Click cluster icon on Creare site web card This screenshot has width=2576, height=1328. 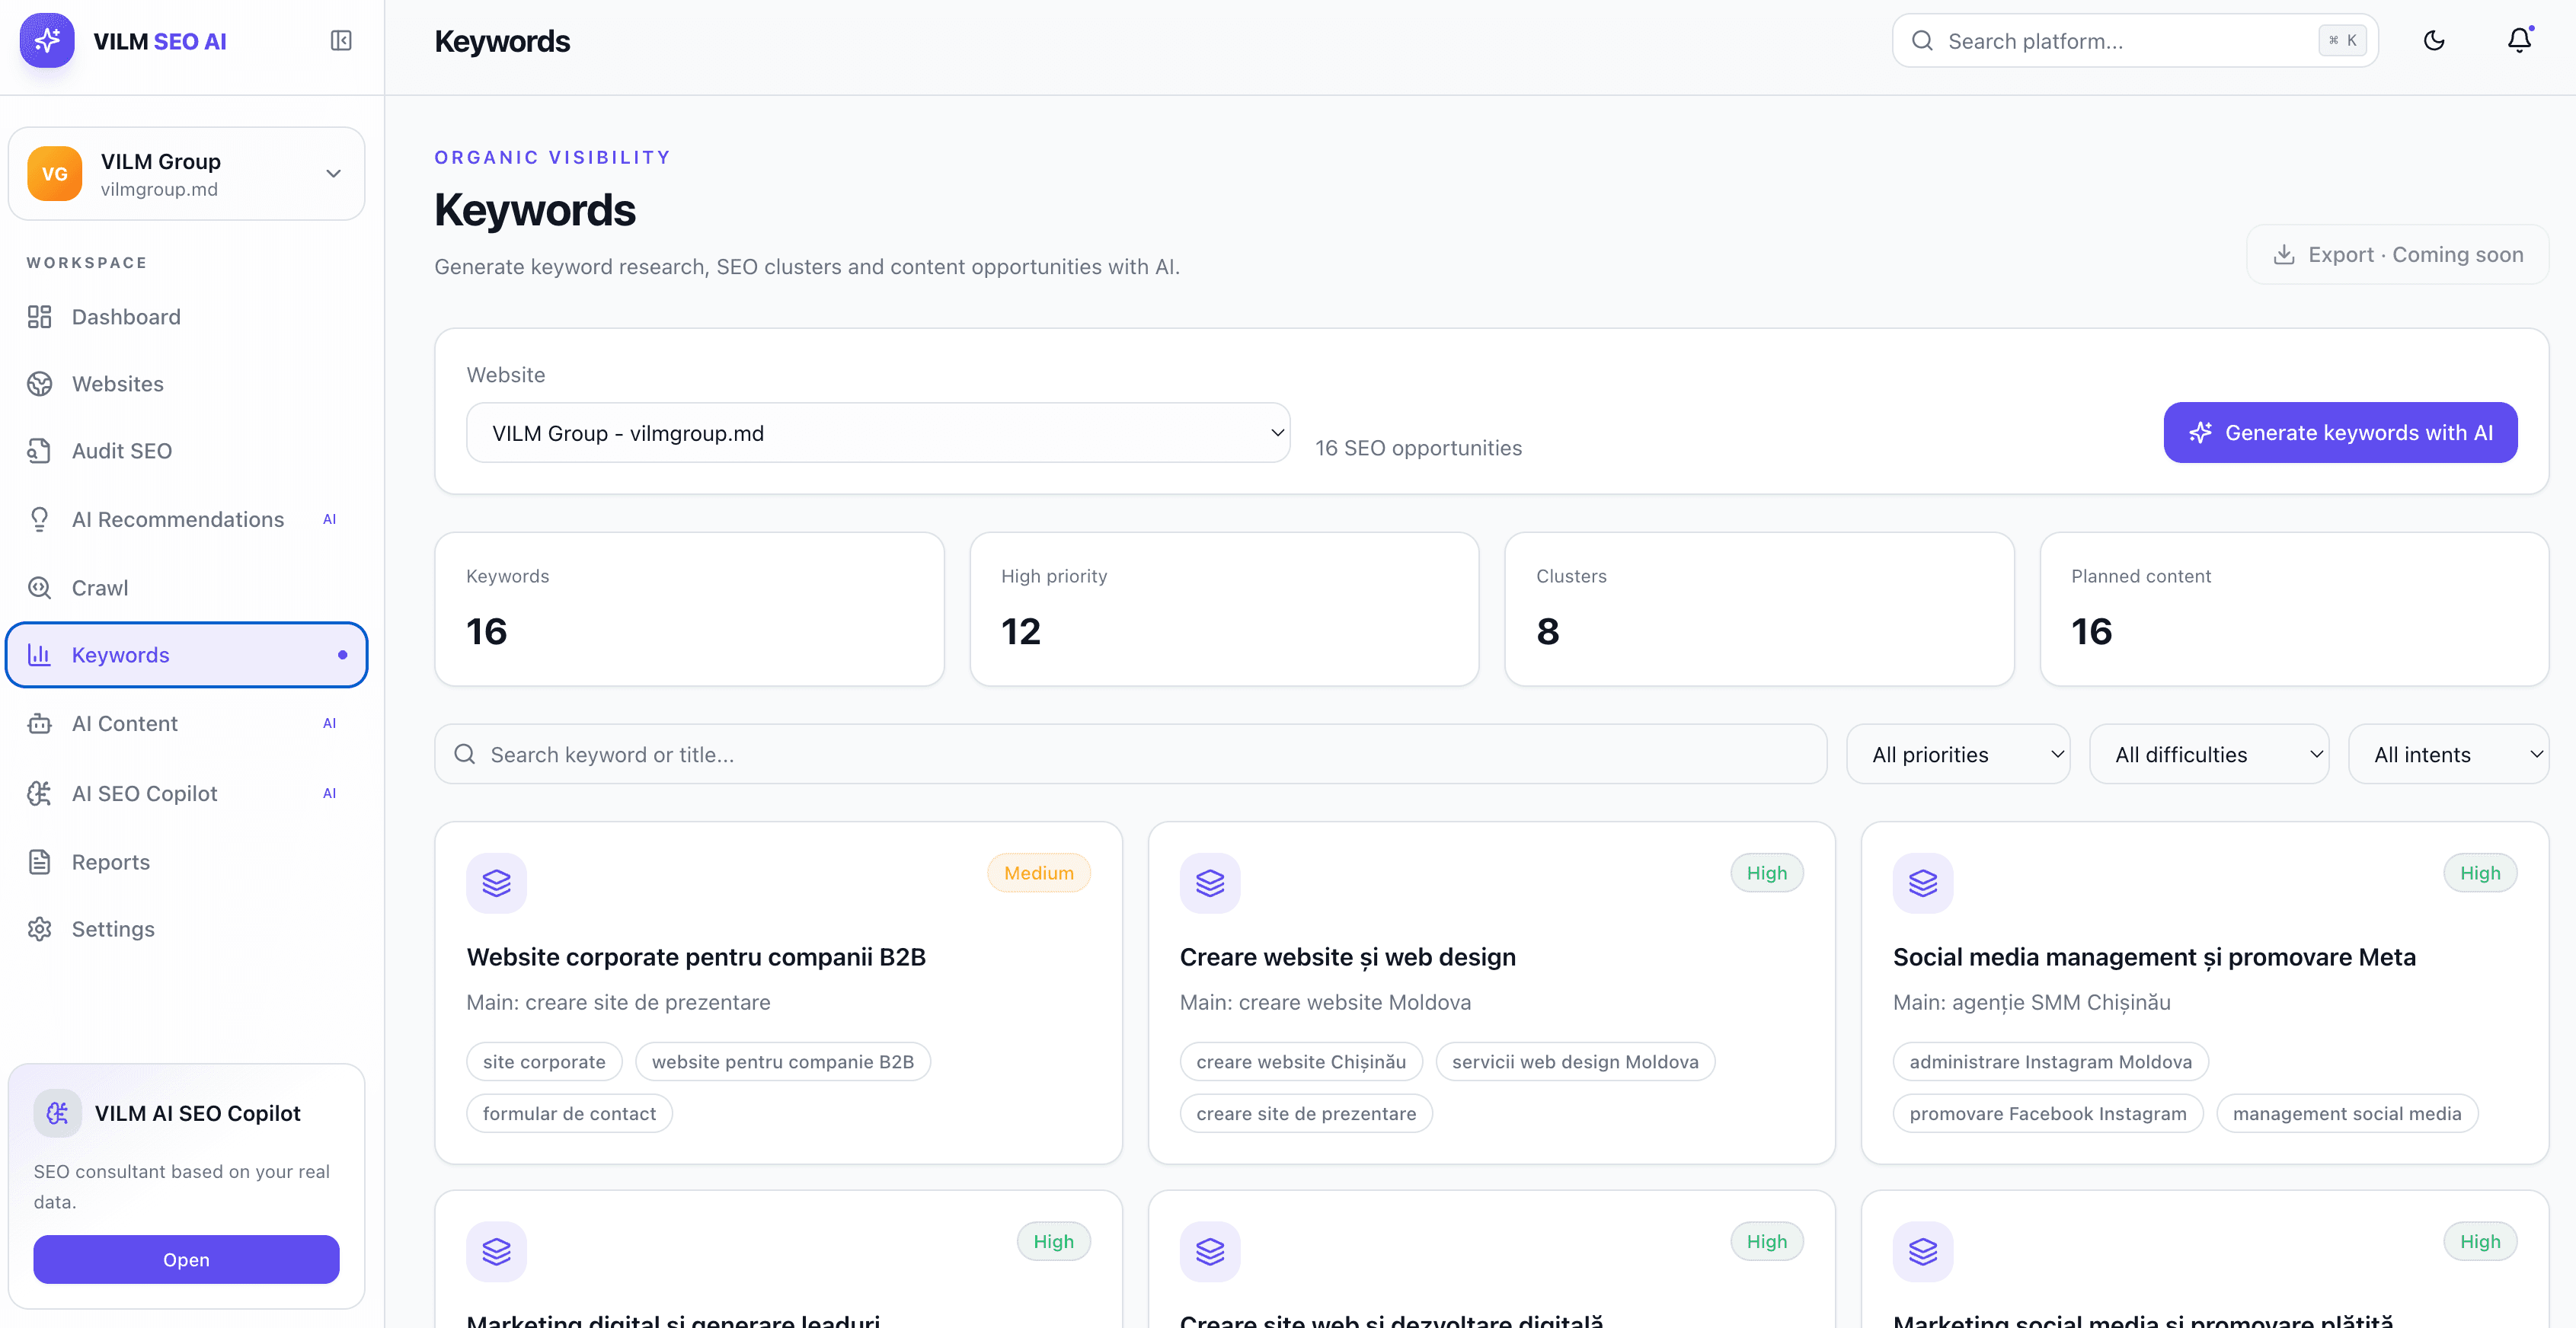(x=1210, y=1251)
